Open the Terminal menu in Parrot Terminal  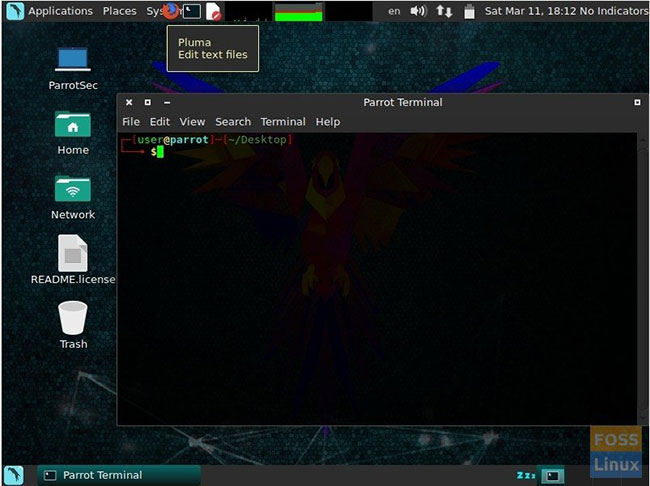click(x=283, y=122)
